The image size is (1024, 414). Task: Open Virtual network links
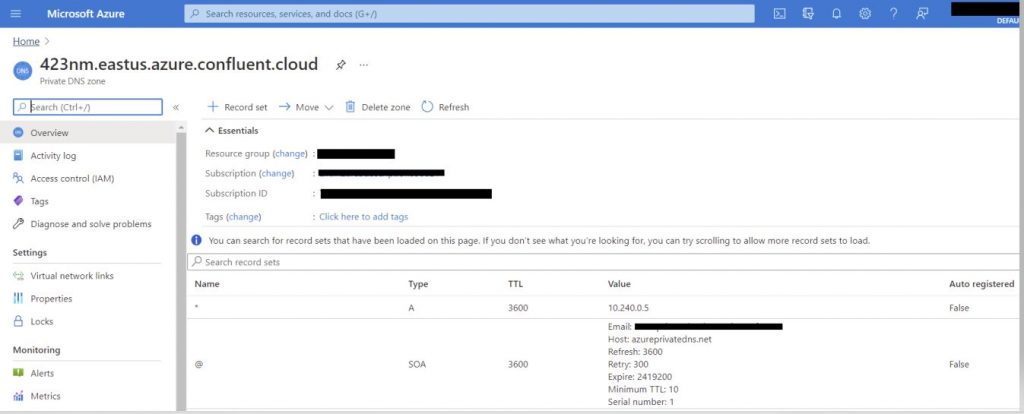[72, 276]
